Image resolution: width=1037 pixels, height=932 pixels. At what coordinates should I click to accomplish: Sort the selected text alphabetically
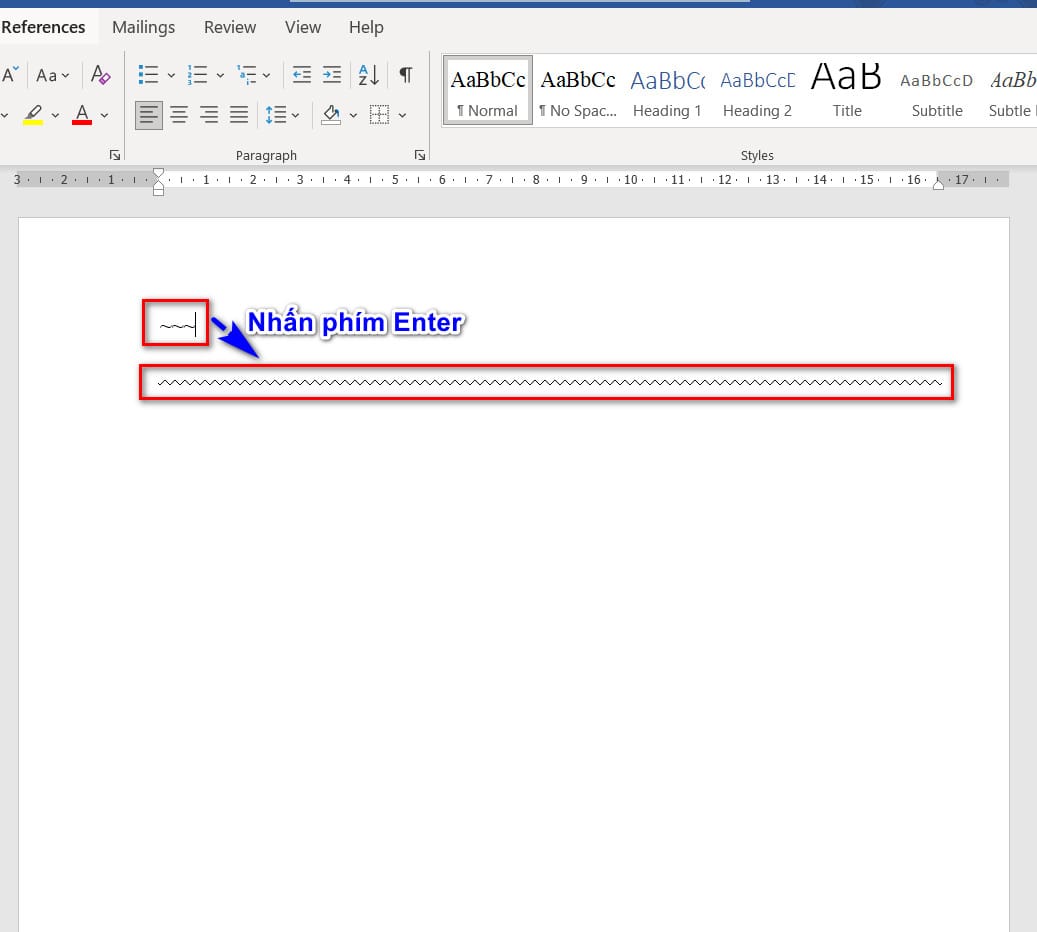coord(368,75)
